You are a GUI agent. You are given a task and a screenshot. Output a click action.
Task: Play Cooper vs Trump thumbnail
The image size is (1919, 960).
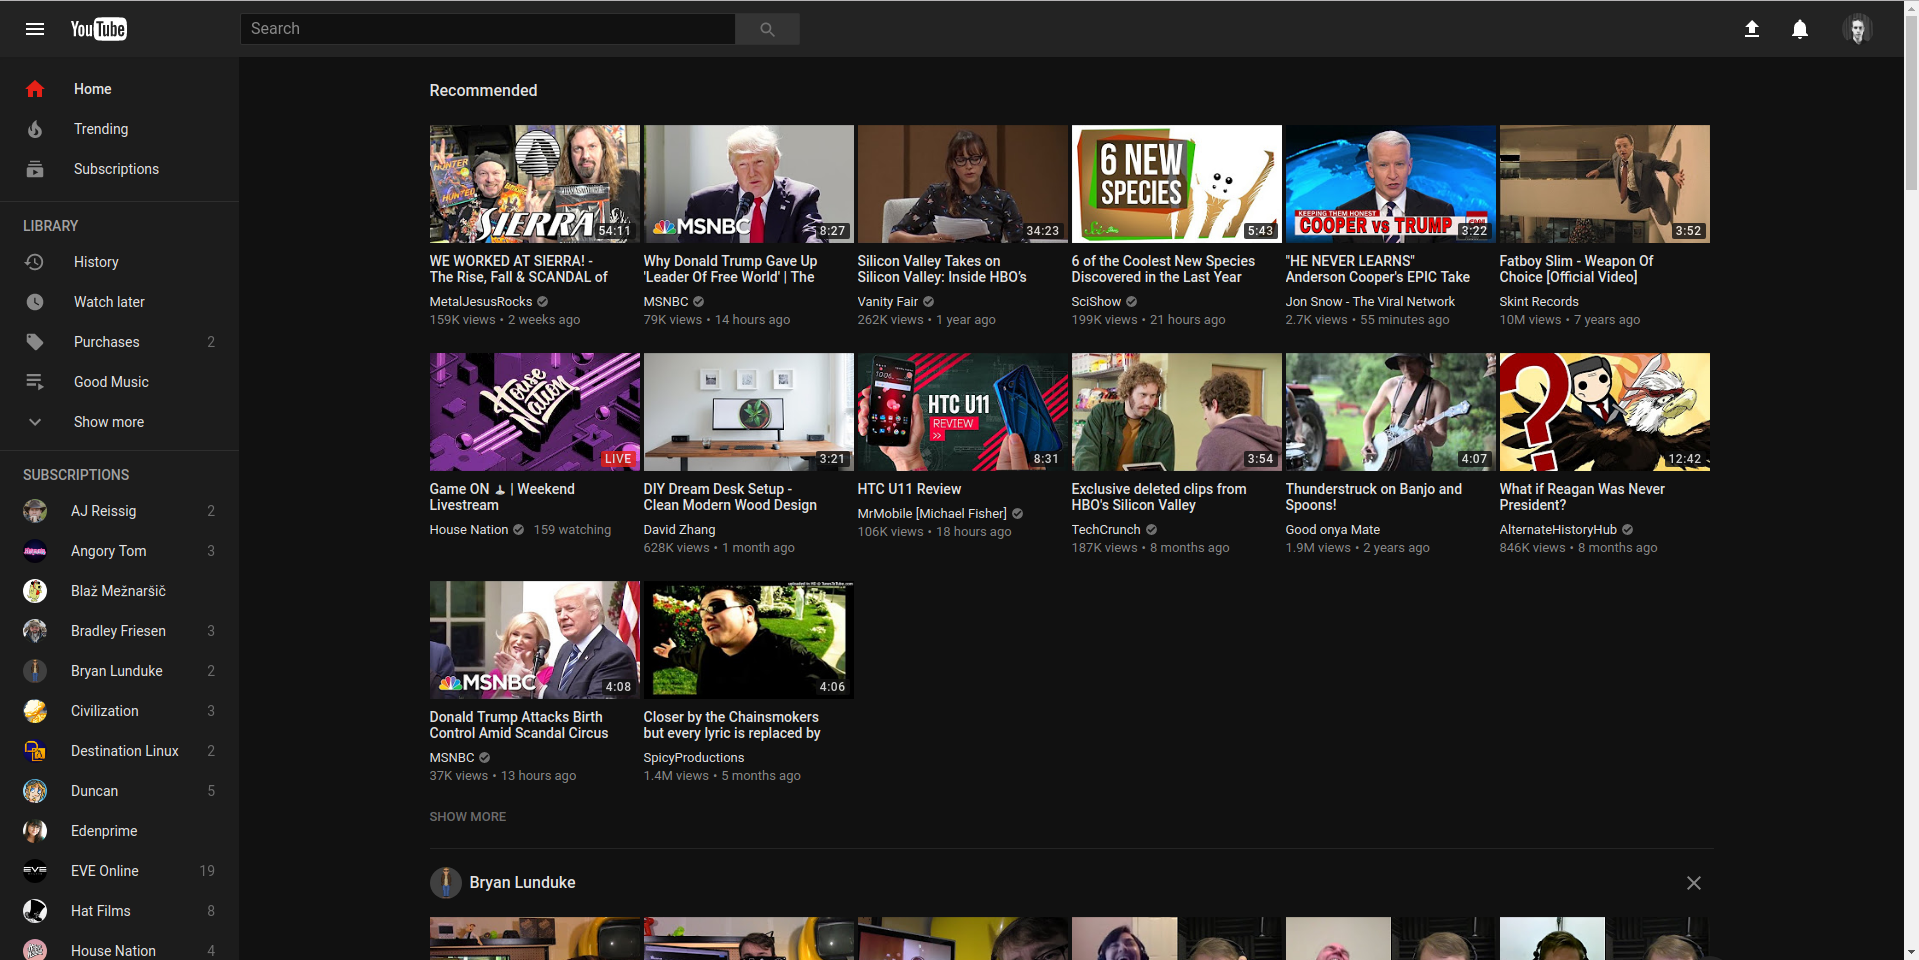click(x=1391, y=184)
